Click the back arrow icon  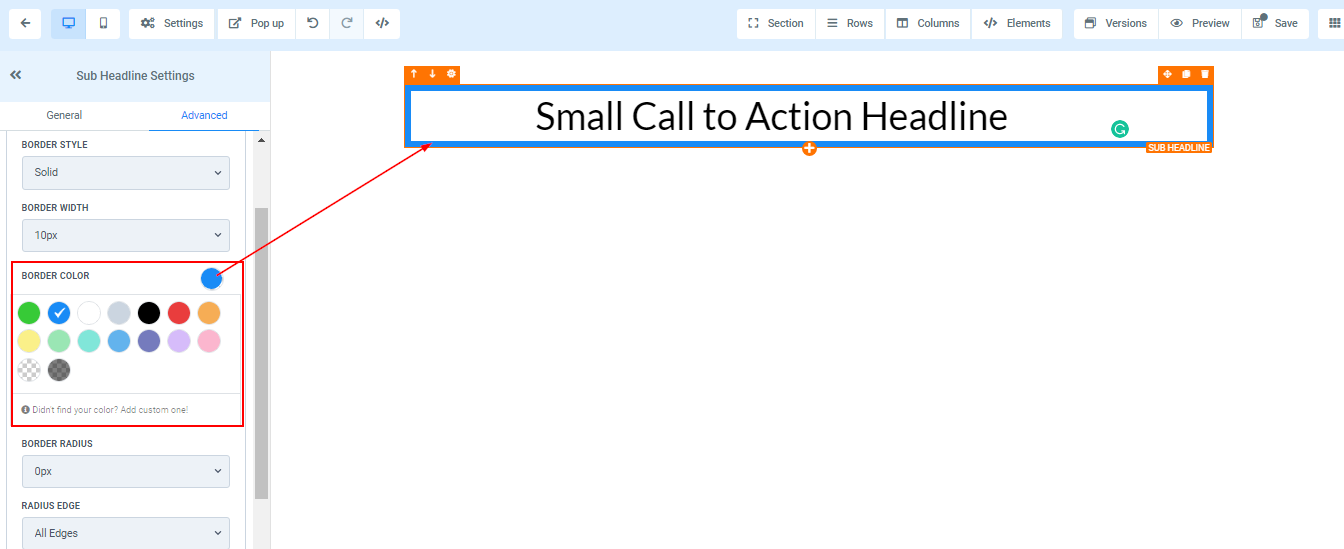click(24, 23)
